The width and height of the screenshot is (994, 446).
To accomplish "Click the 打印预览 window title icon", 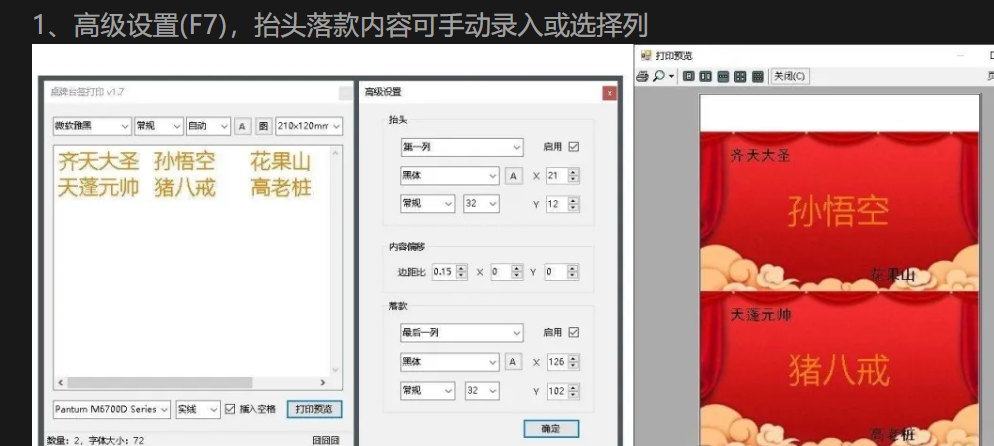I will coord(645,56).
